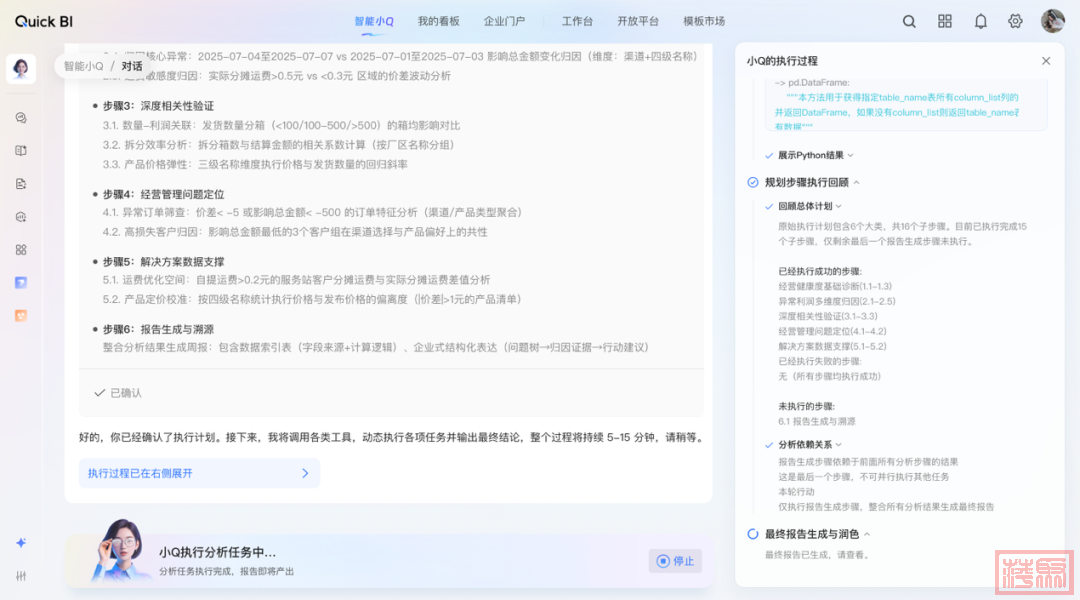Open the book icon in left sidebar
Screen dimensions: 1080x600
tap(21, 150)
